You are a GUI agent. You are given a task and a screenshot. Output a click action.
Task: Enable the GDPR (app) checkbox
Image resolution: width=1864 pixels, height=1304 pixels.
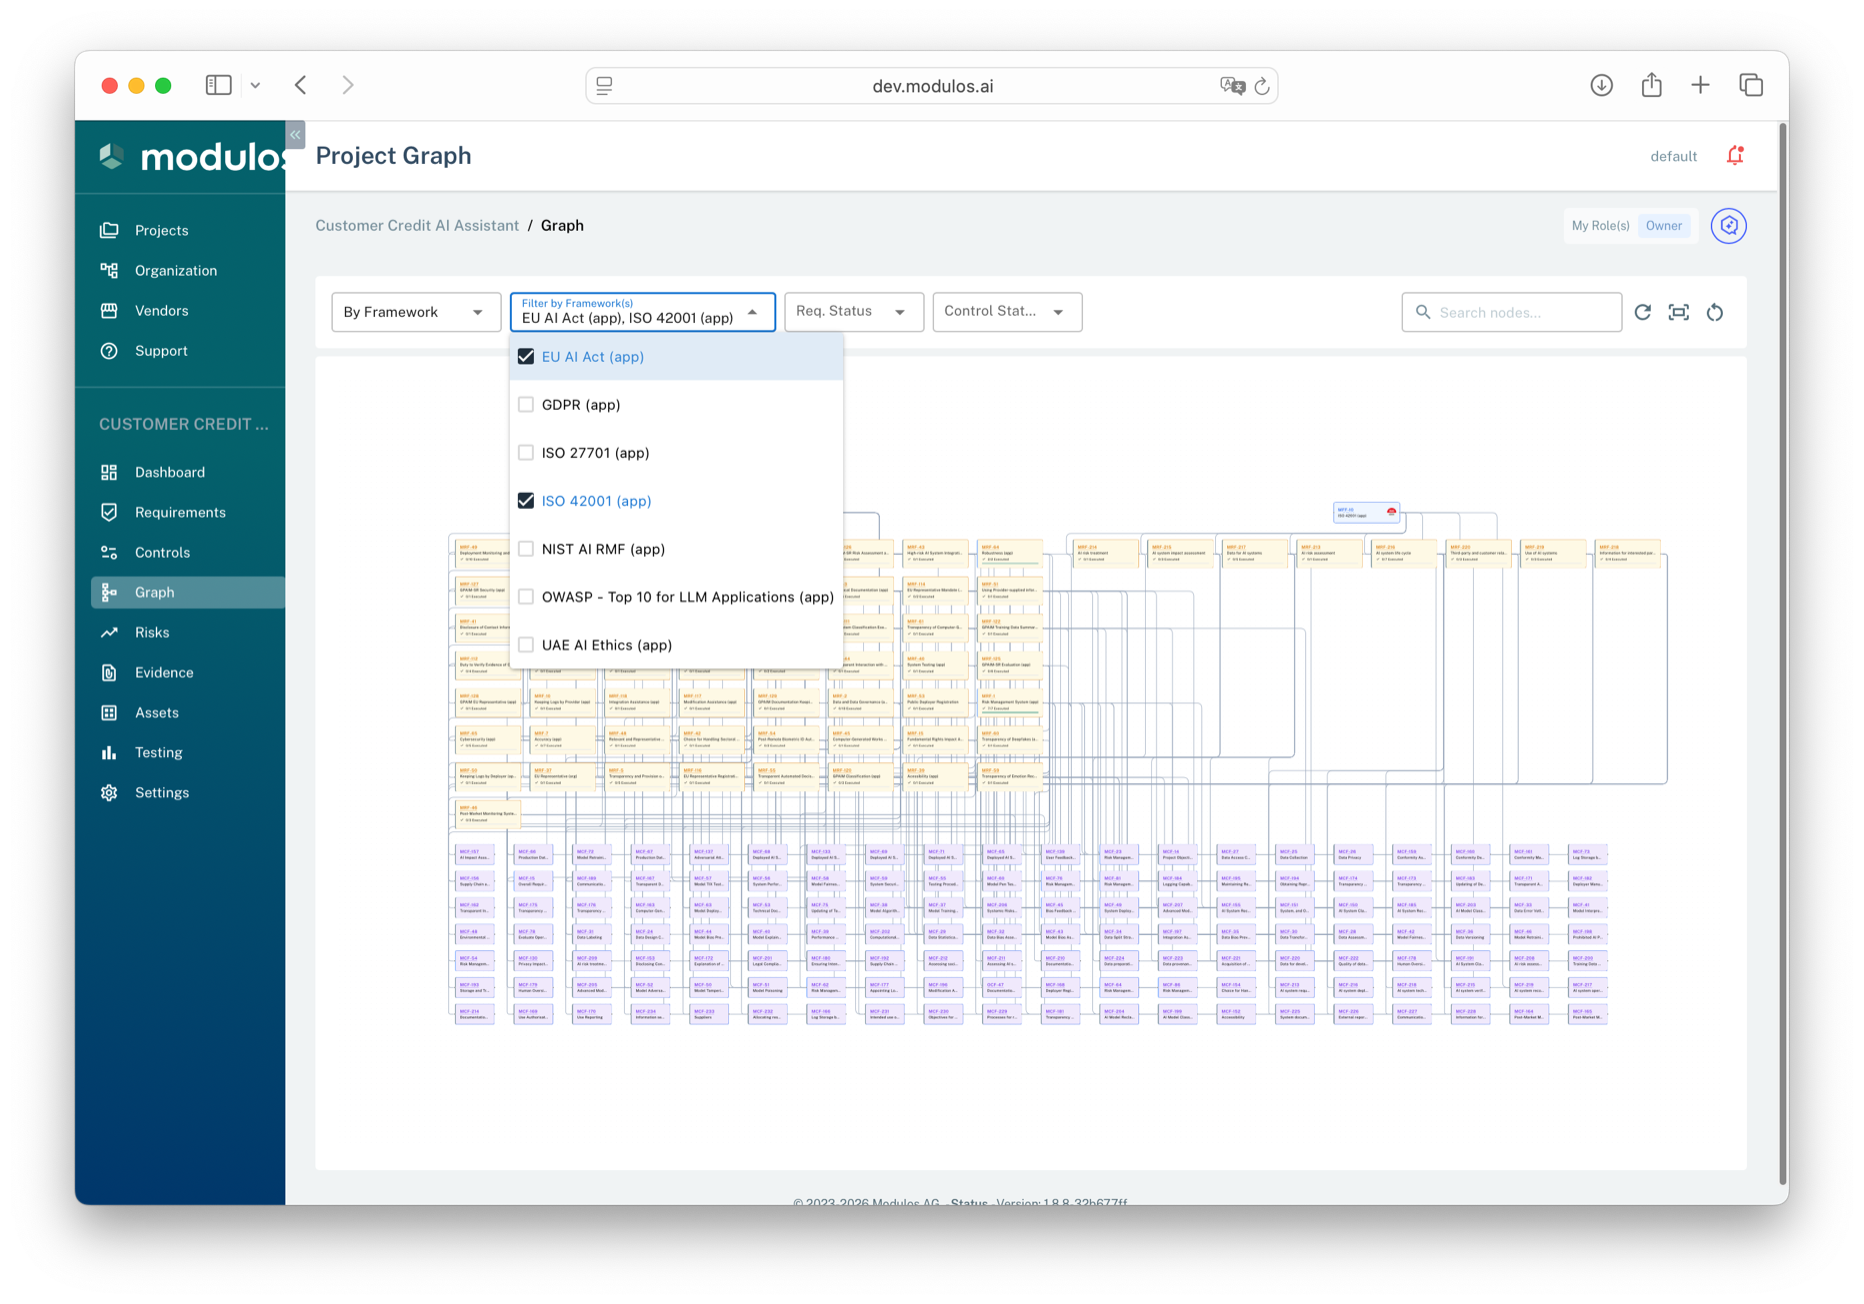pos(526,405)
